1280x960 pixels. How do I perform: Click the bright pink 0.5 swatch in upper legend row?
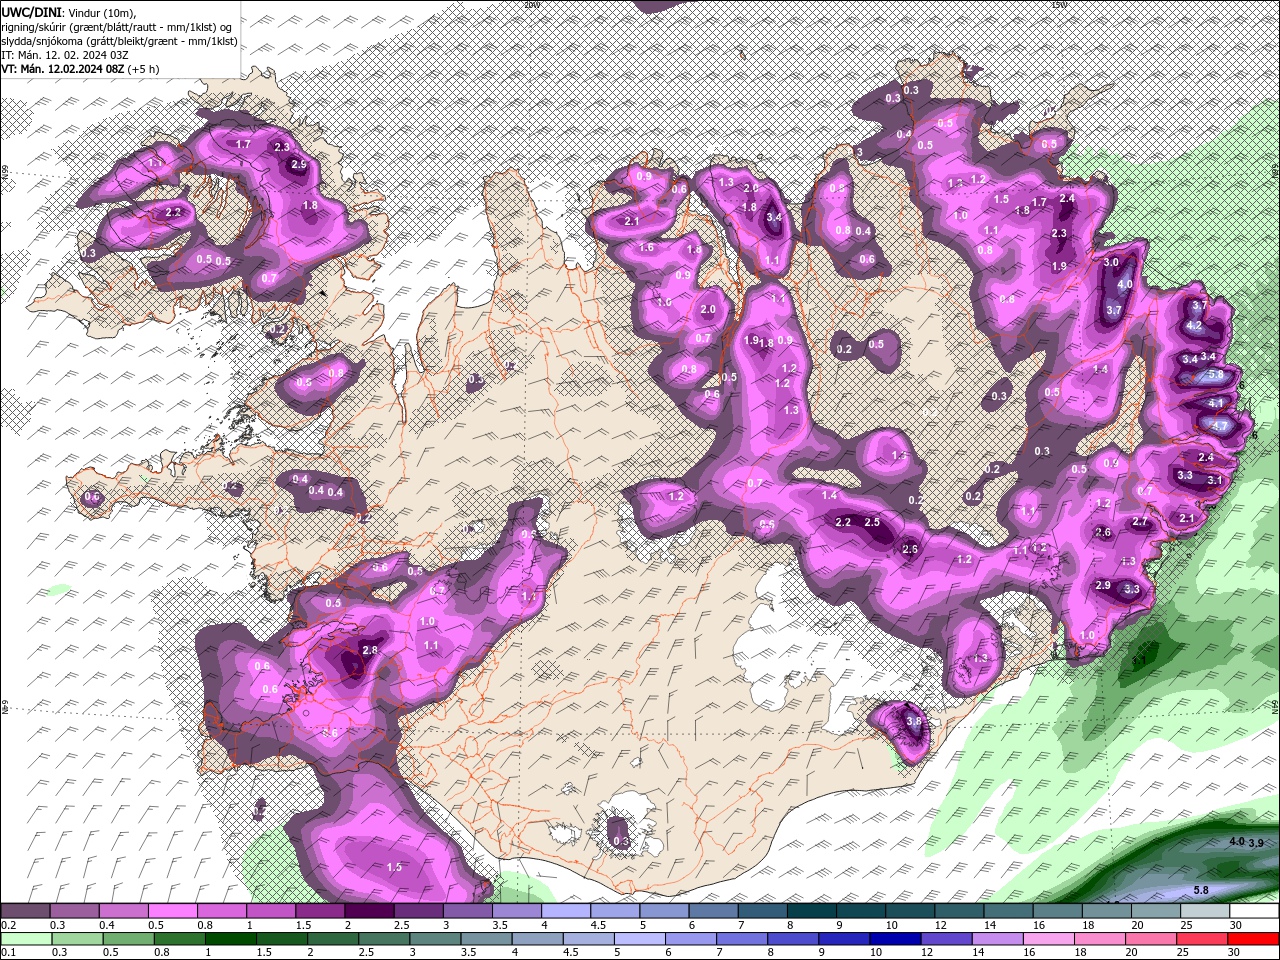pos(172,911)
